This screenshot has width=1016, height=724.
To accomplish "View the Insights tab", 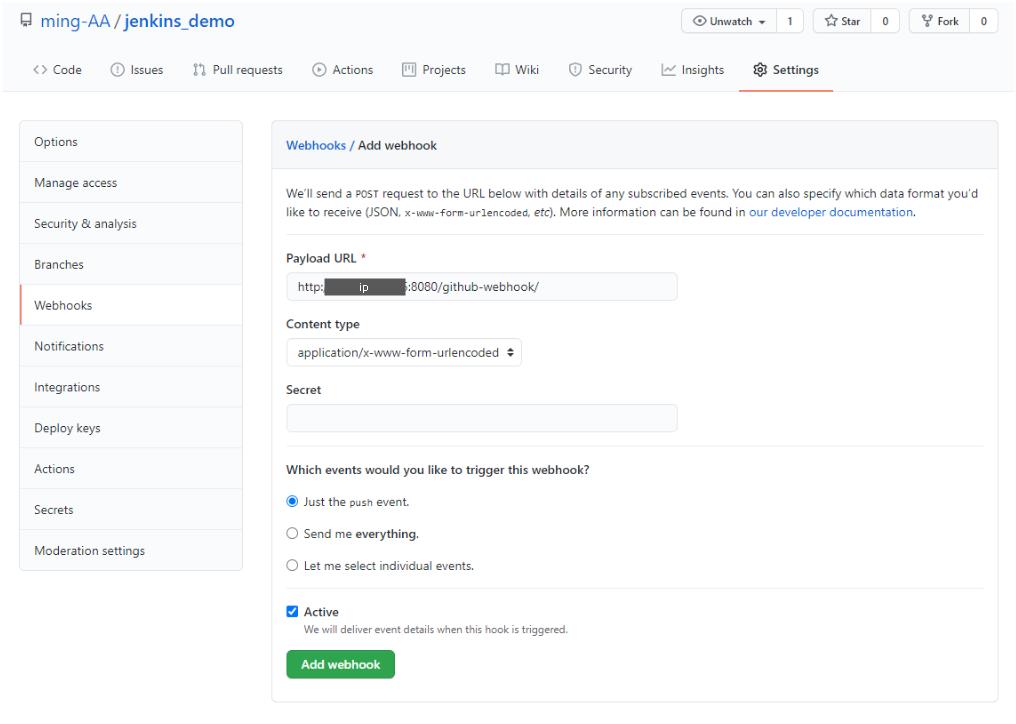I will coord(702,69).
